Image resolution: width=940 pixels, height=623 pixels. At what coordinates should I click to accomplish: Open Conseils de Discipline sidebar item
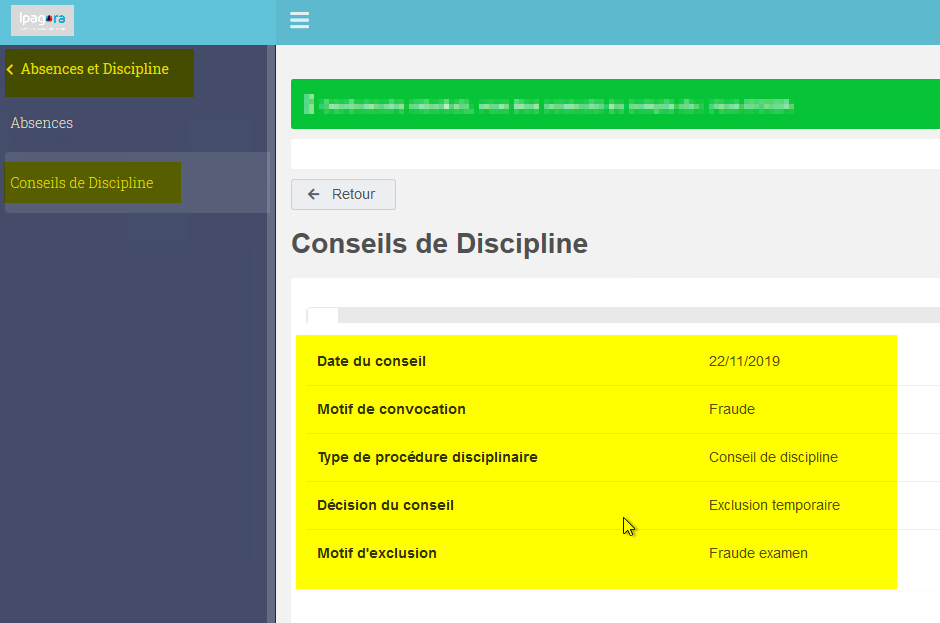pos(82,182)
